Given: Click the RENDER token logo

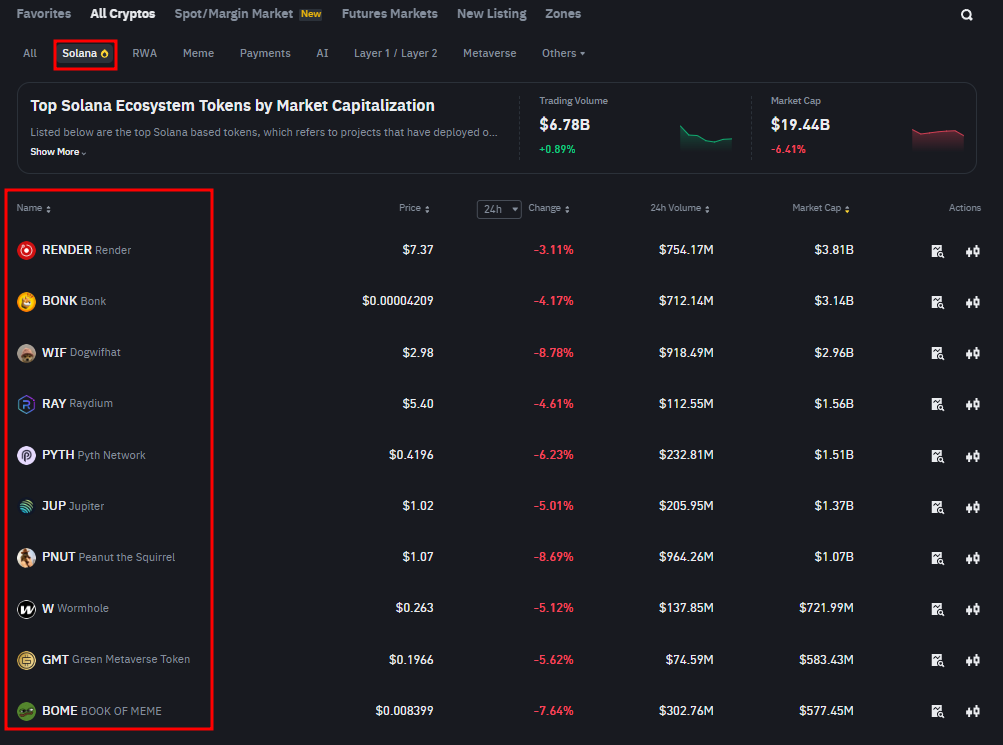Looking at the screenshot, I should point(26,251).
